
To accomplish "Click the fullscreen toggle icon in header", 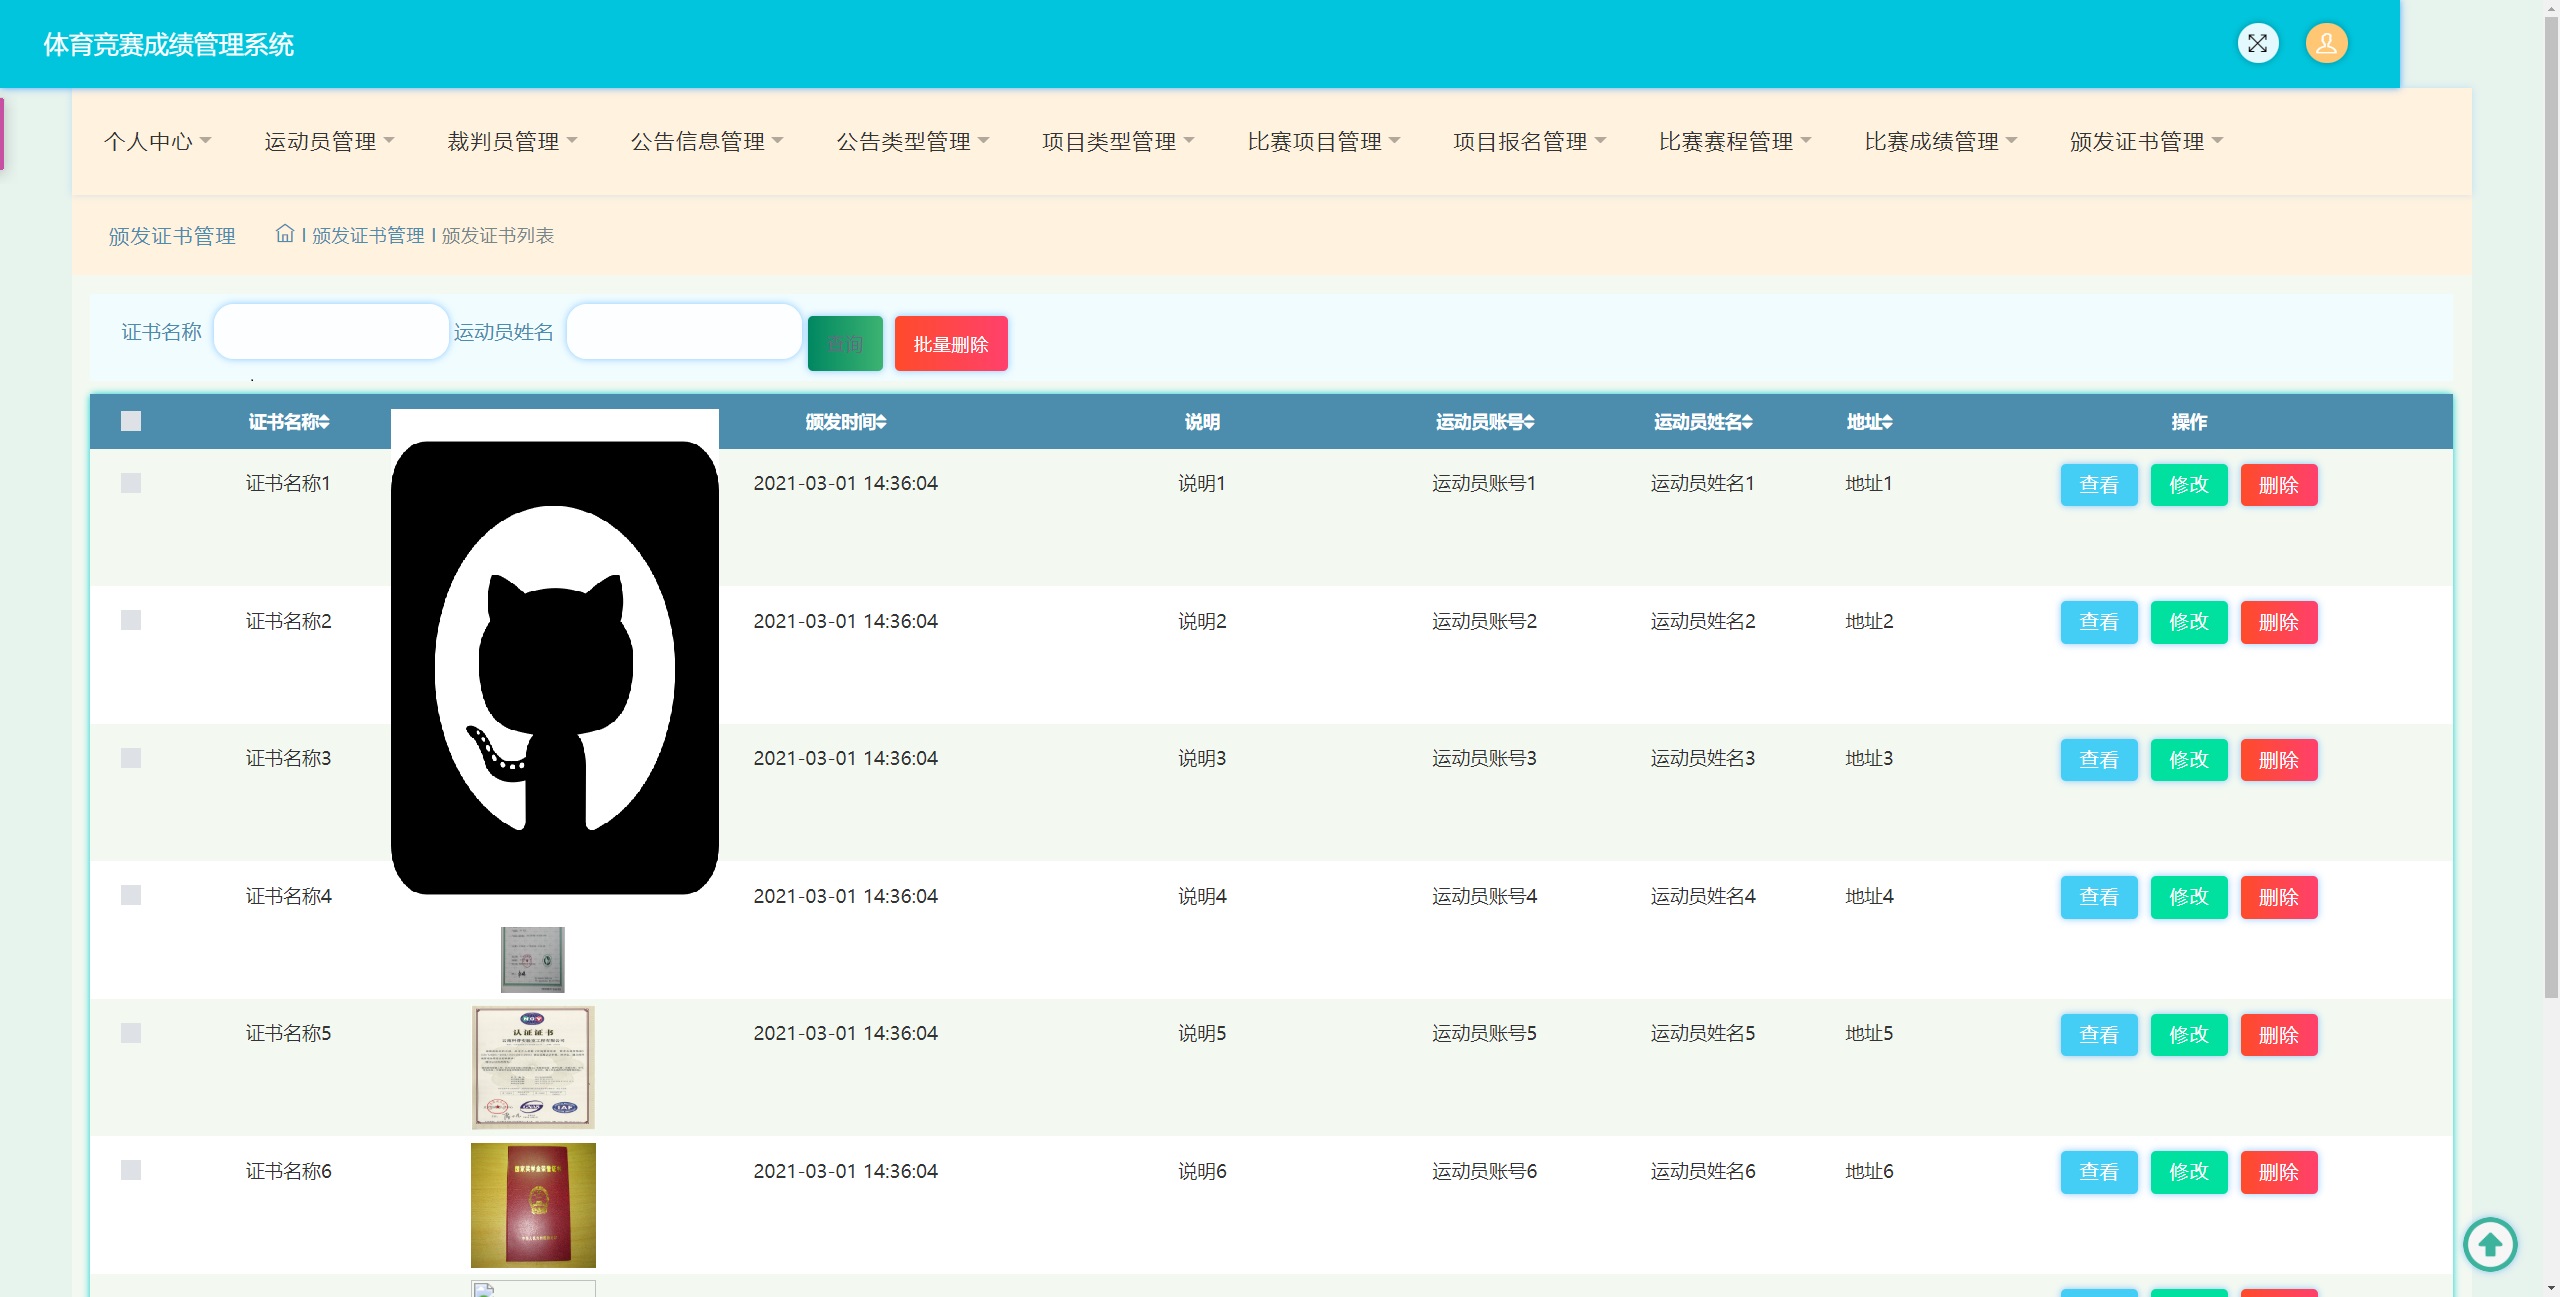I will pos(2257,43).
